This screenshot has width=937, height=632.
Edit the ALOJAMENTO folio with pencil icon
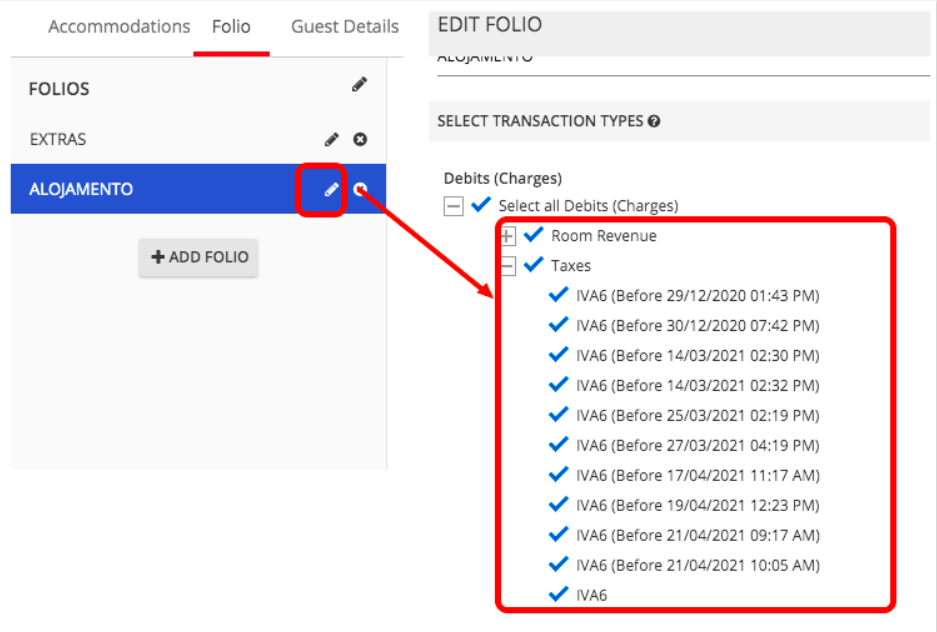(x=332, y=189)
